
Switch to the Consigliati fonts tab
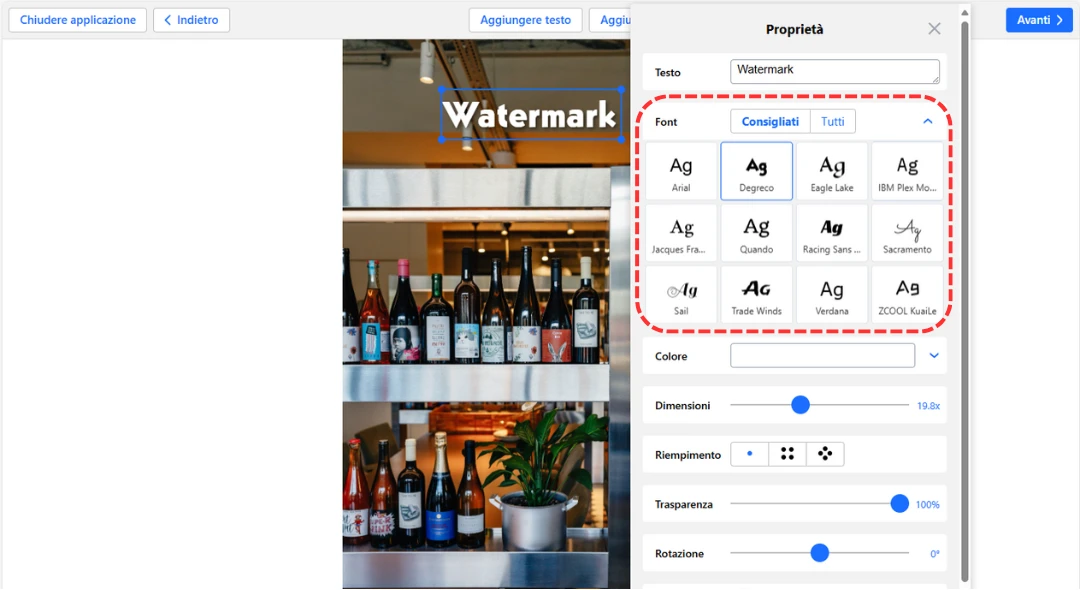click(770, 122)
